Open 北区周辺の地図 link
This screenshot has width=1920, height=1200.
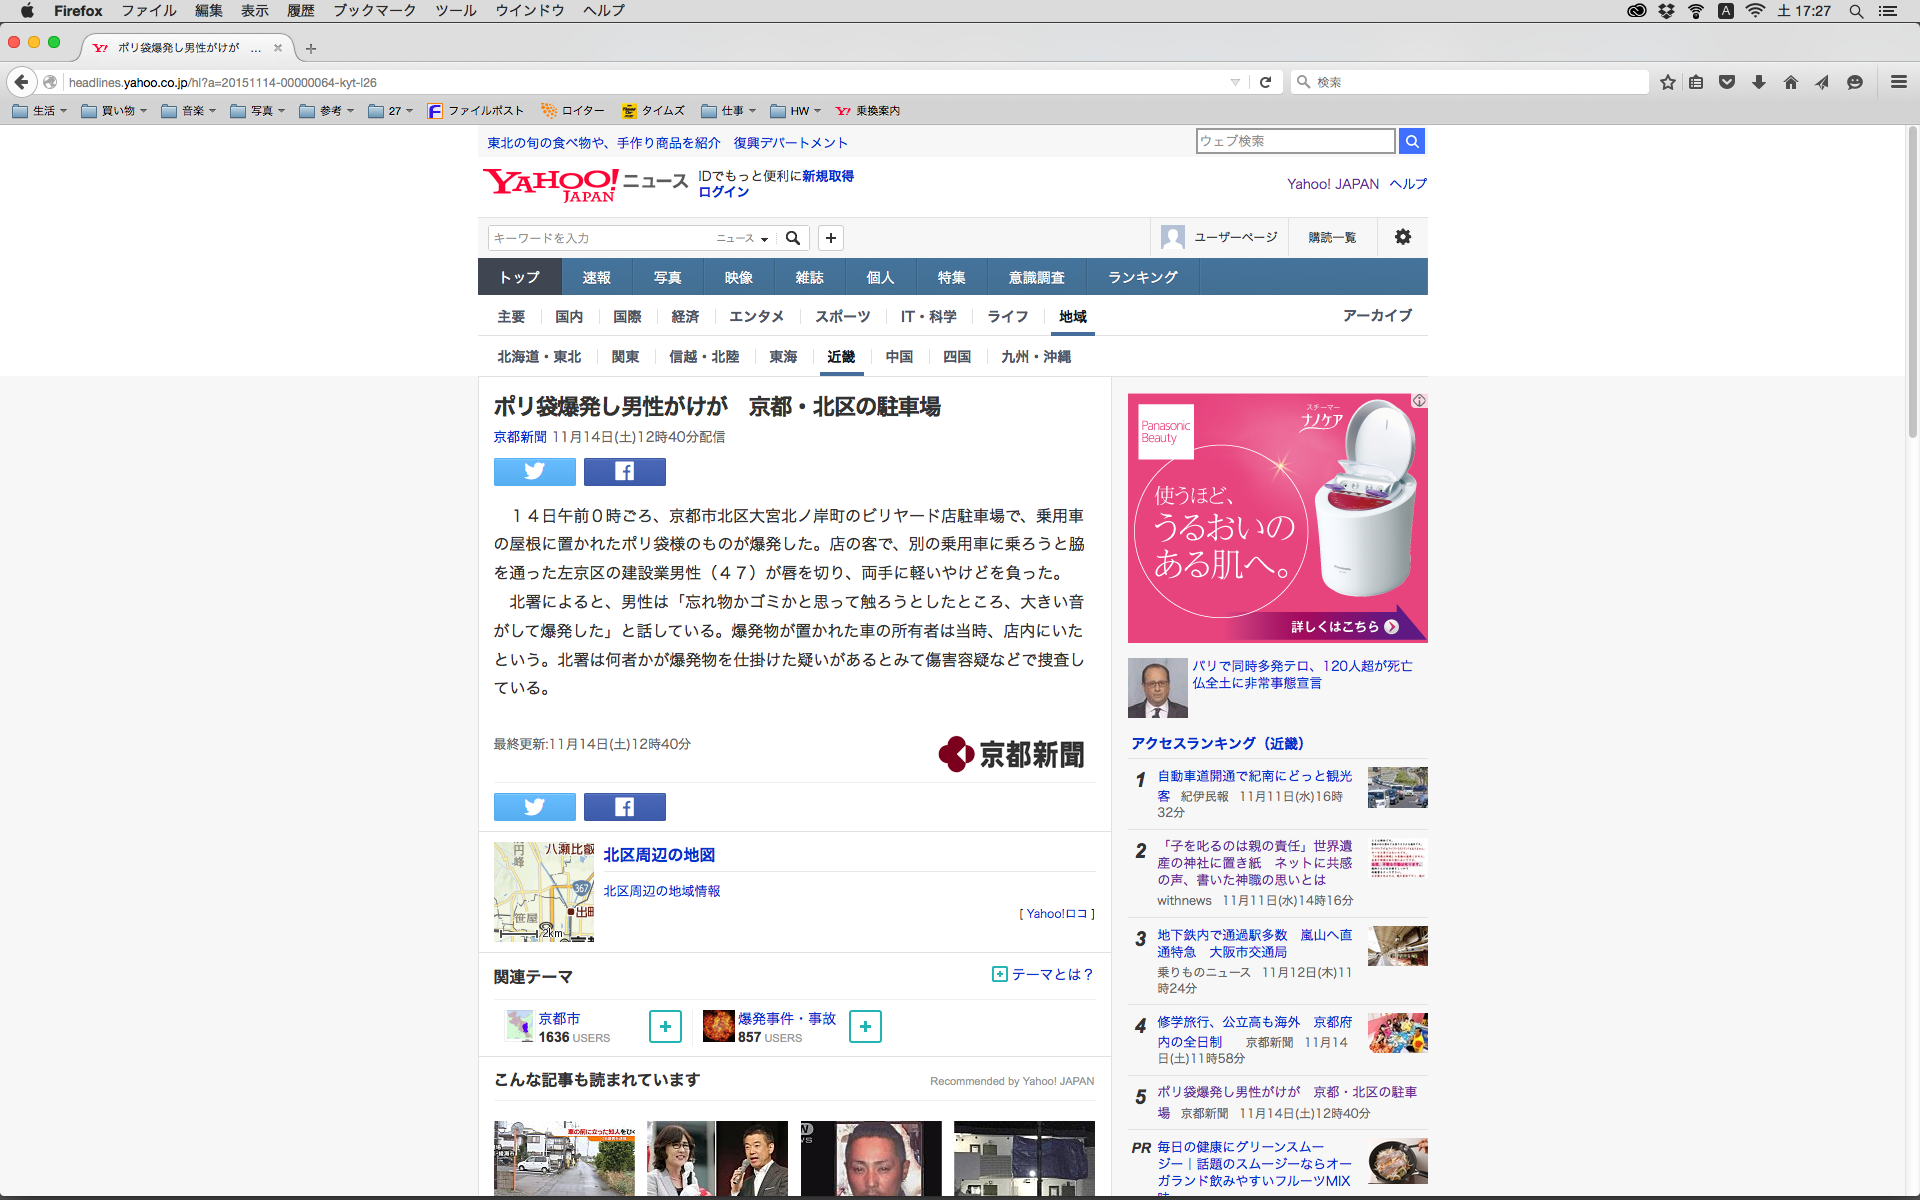click(659, 855)
